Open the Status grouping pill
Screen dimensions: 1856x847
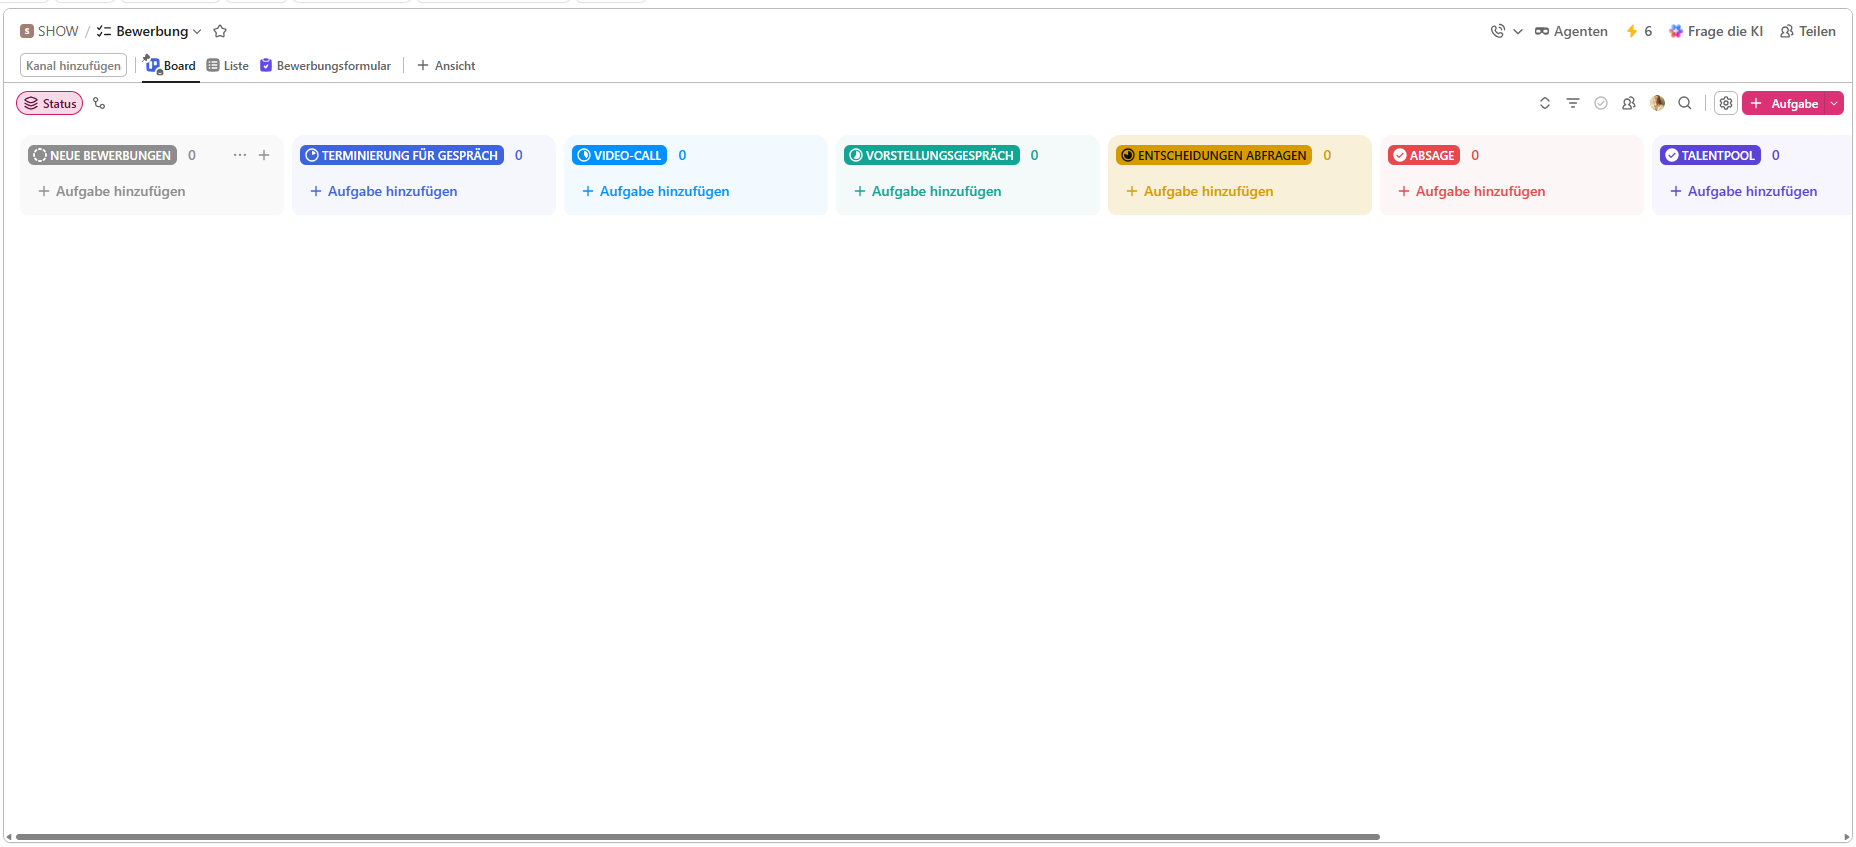click(50, 103)
